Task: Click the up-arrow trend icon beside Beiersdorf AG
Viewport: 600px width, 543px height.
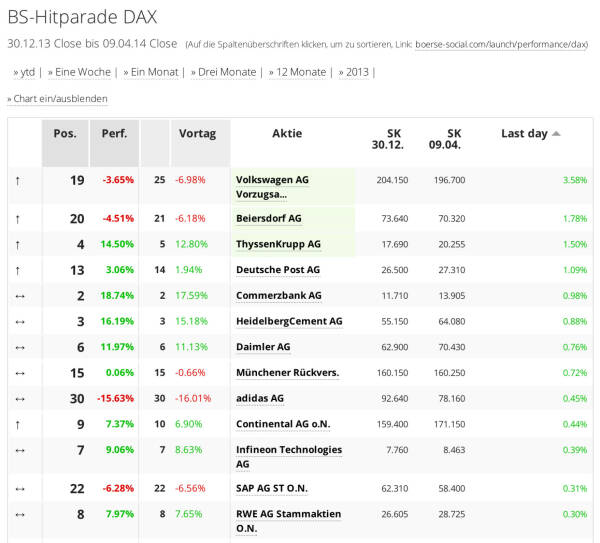Action: [x=17, y=218]
